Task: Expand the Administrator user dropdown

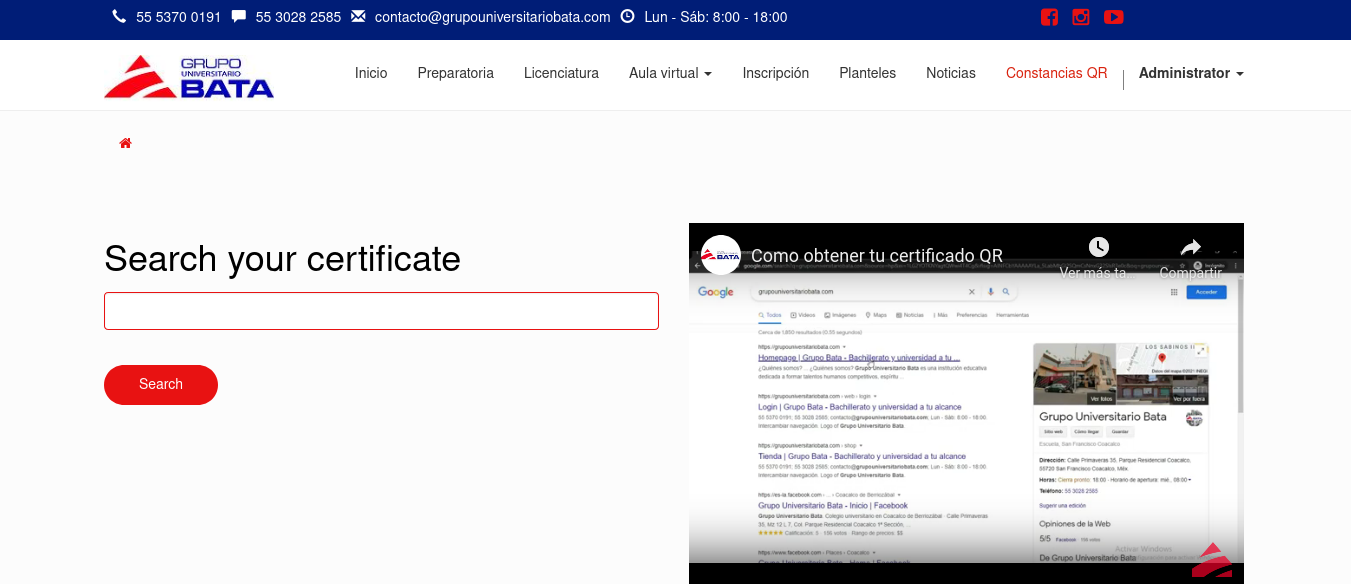Action: 1191,73
